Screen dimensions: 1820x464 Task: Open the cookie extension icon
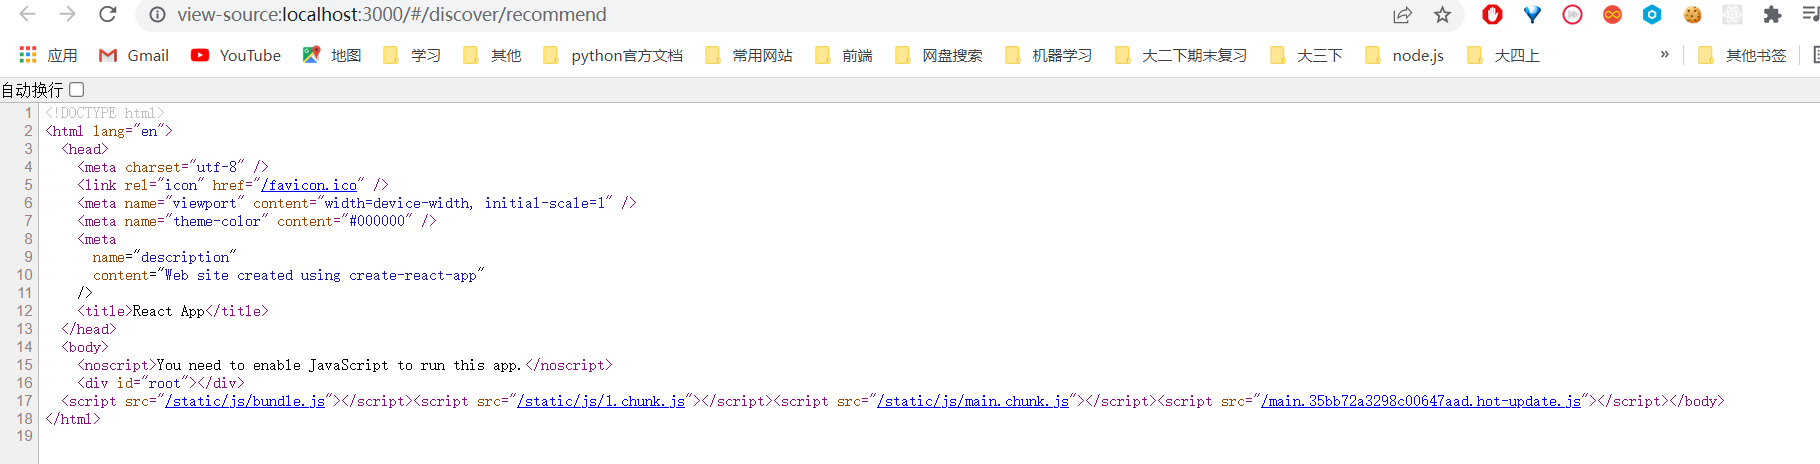[1692, 15]
